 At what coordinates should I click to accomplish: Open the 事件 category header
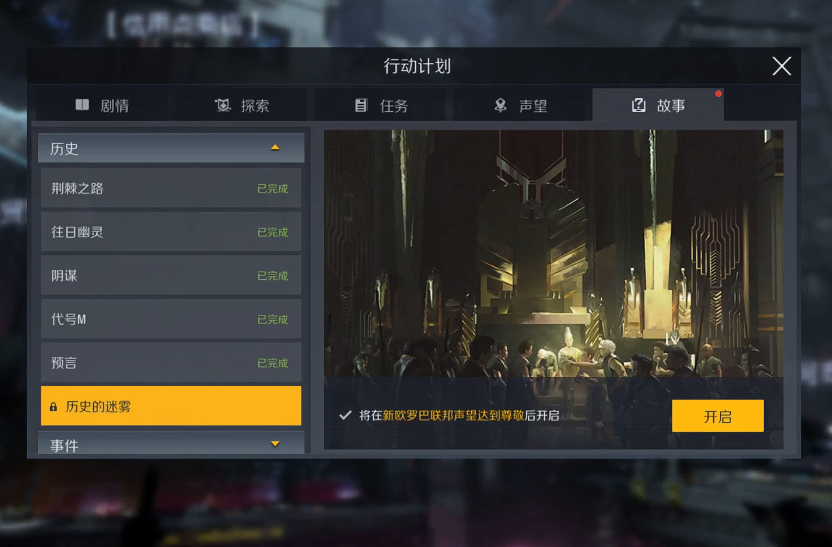click(171, 443)
